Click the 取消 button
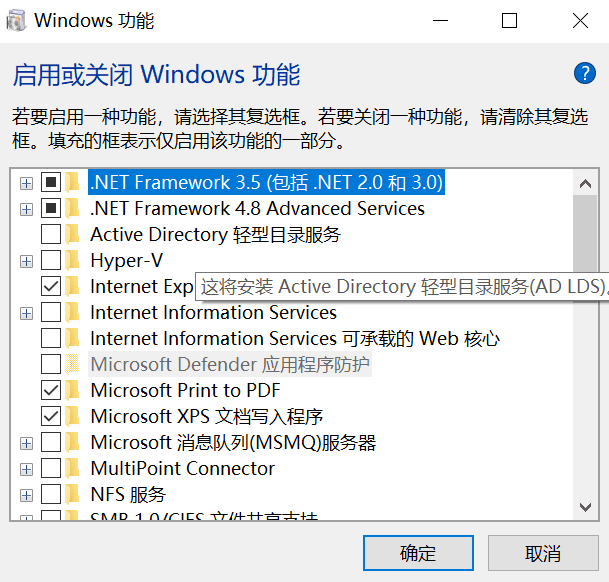The width and height of the screenshot is (609, 582). click(x=543, y=553)
